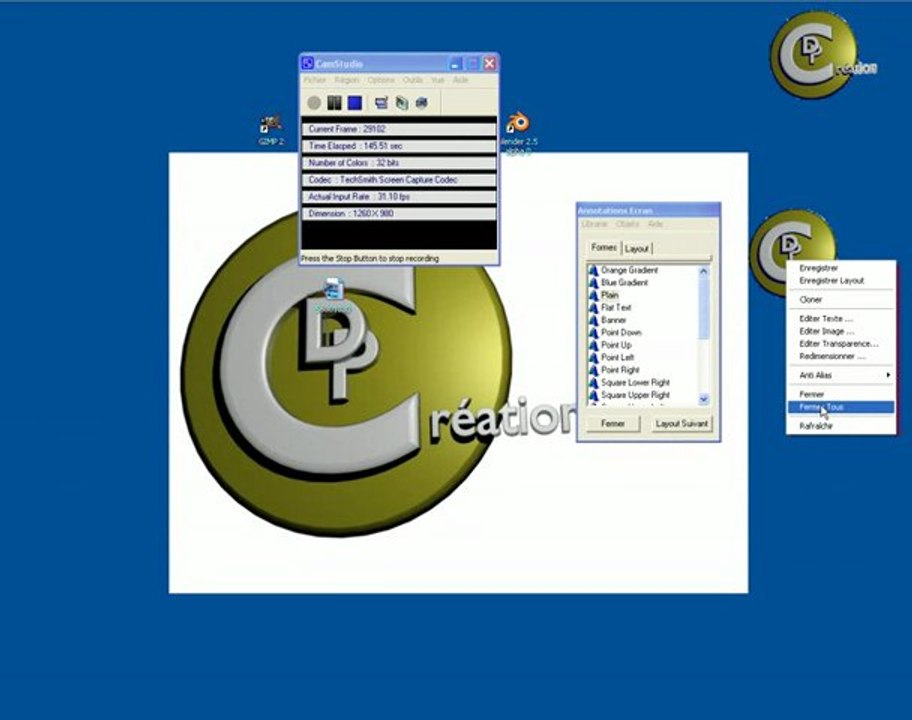Choose Fermer Tous in the context menu

[x=841, y=407]
